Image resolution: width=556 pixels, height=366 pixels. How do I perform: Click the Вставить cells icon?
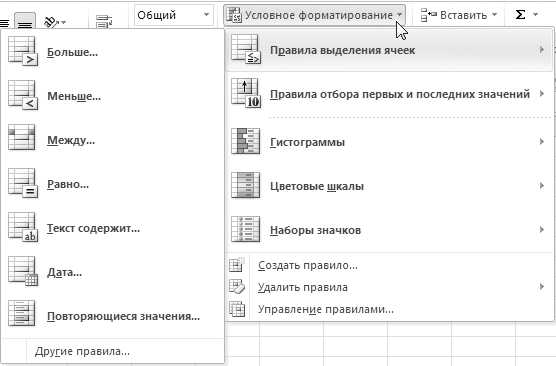tap(428, 15)
